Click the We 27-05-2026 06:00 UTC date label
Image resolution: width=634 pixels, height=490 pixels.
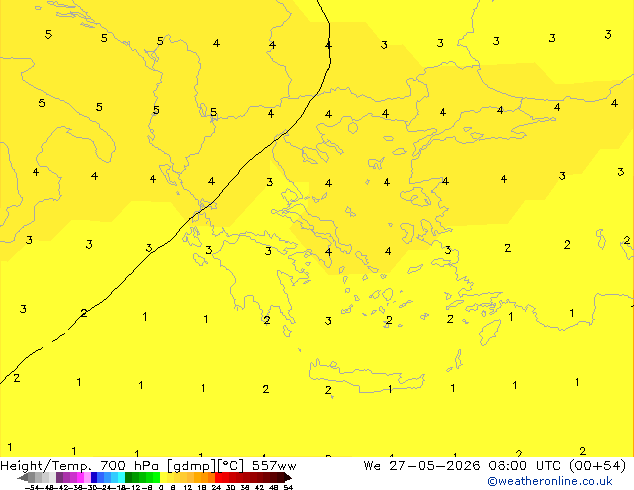click(x=465, y=466)
